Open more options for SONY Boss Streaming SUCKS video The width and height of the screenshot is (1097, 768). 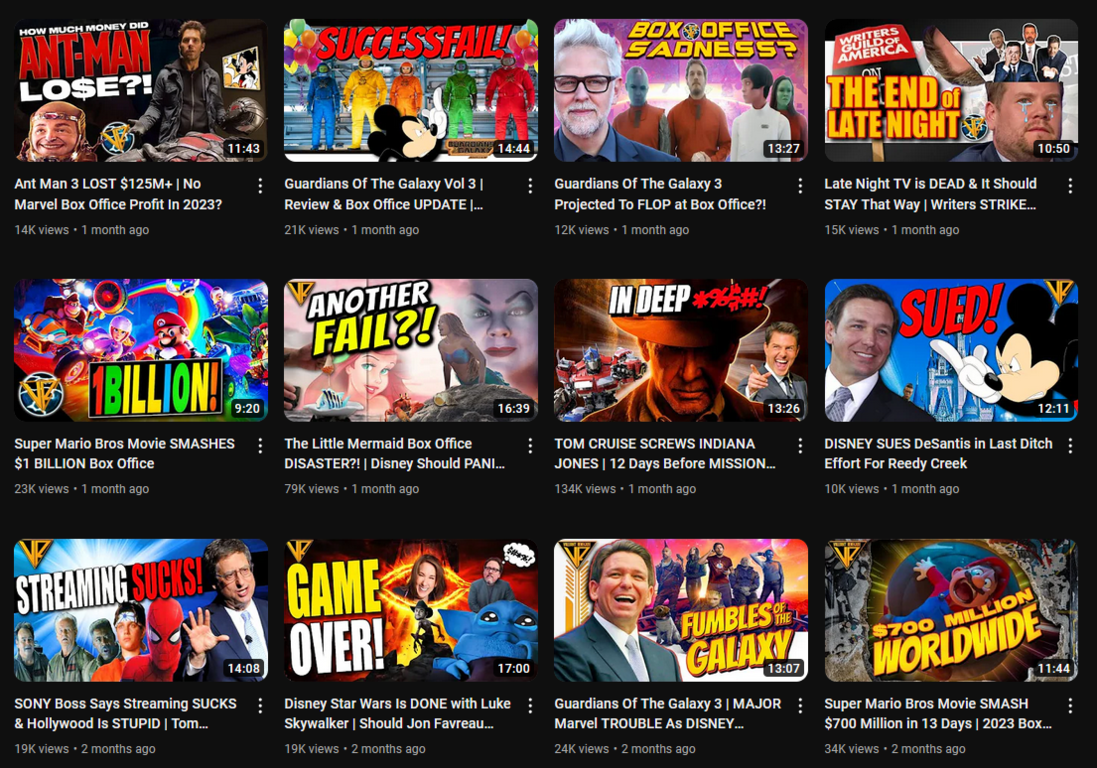260,706
